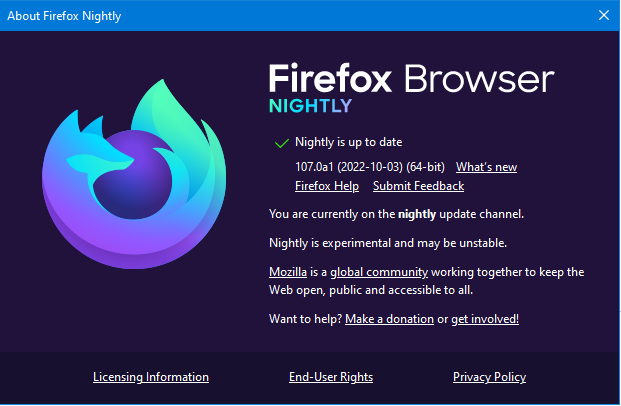Click the Submit Feedback link
Image resolution: width=621 pixels, height=406 pixels.
click(x=418, y=186)
